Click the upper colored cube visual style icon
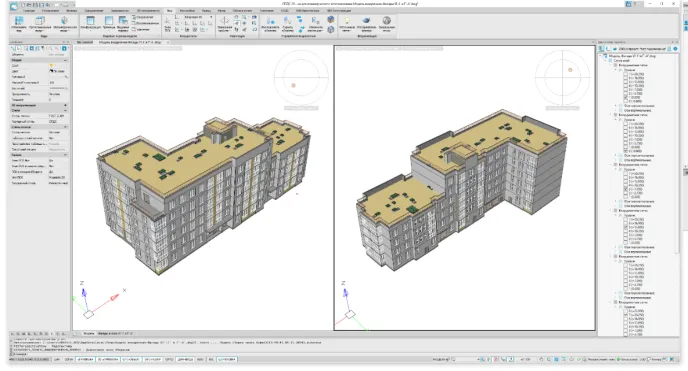This screenshot has height=371, width=688. pyautogui.click(x=330, y=19)
